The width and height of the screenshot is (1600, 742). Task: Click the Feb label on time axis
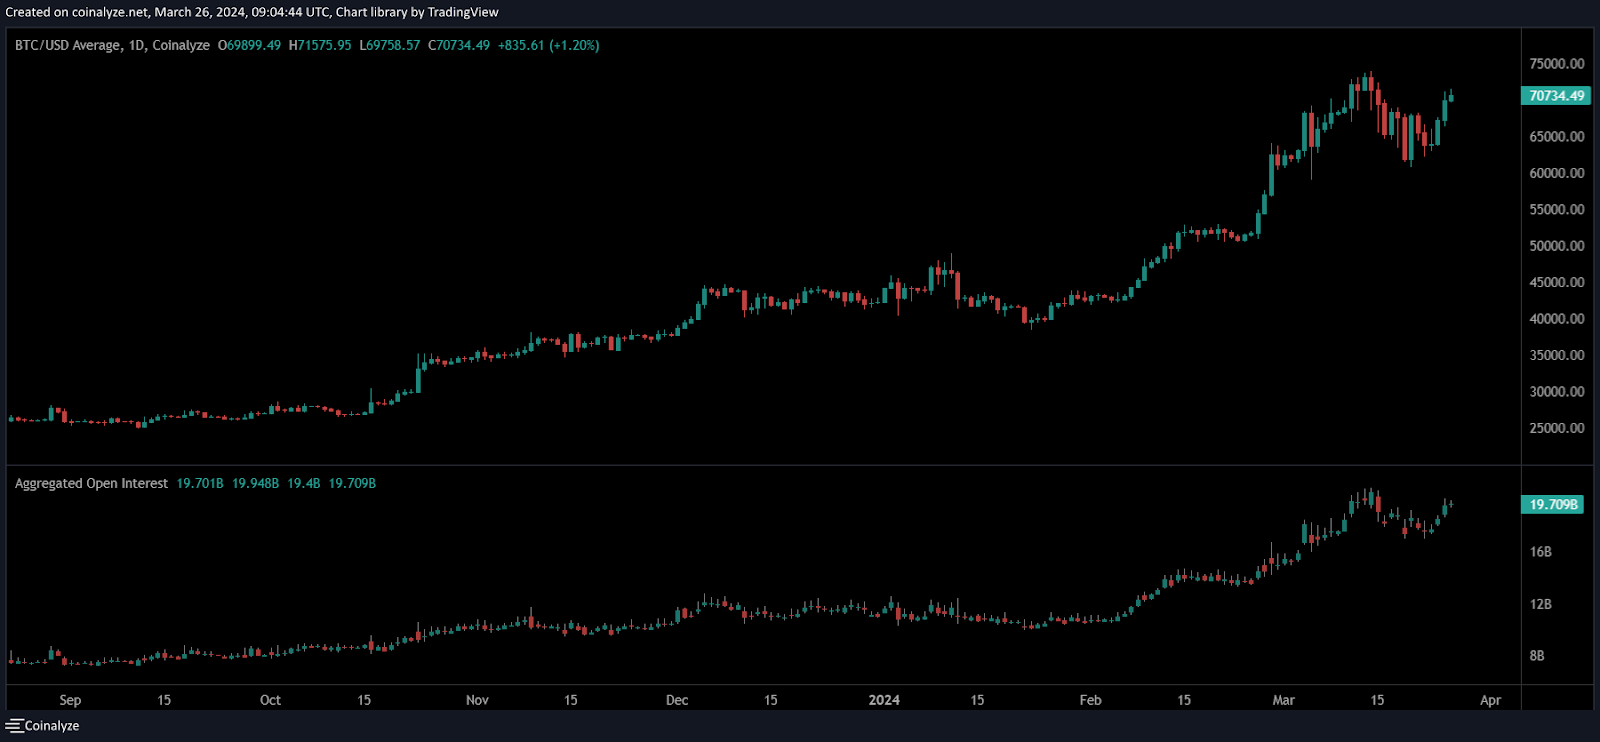click(x=1090, y=700)
